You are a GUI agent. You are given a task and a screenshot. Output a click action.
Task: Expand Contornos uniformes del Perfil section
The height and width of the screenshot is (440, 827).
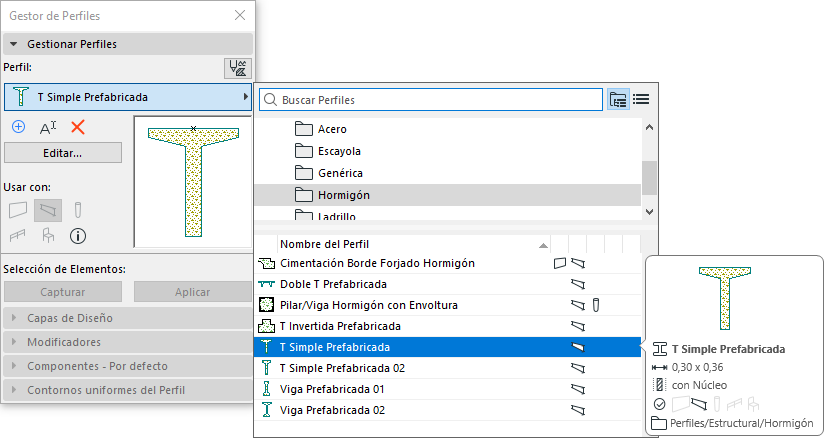(x=14, y=390)
